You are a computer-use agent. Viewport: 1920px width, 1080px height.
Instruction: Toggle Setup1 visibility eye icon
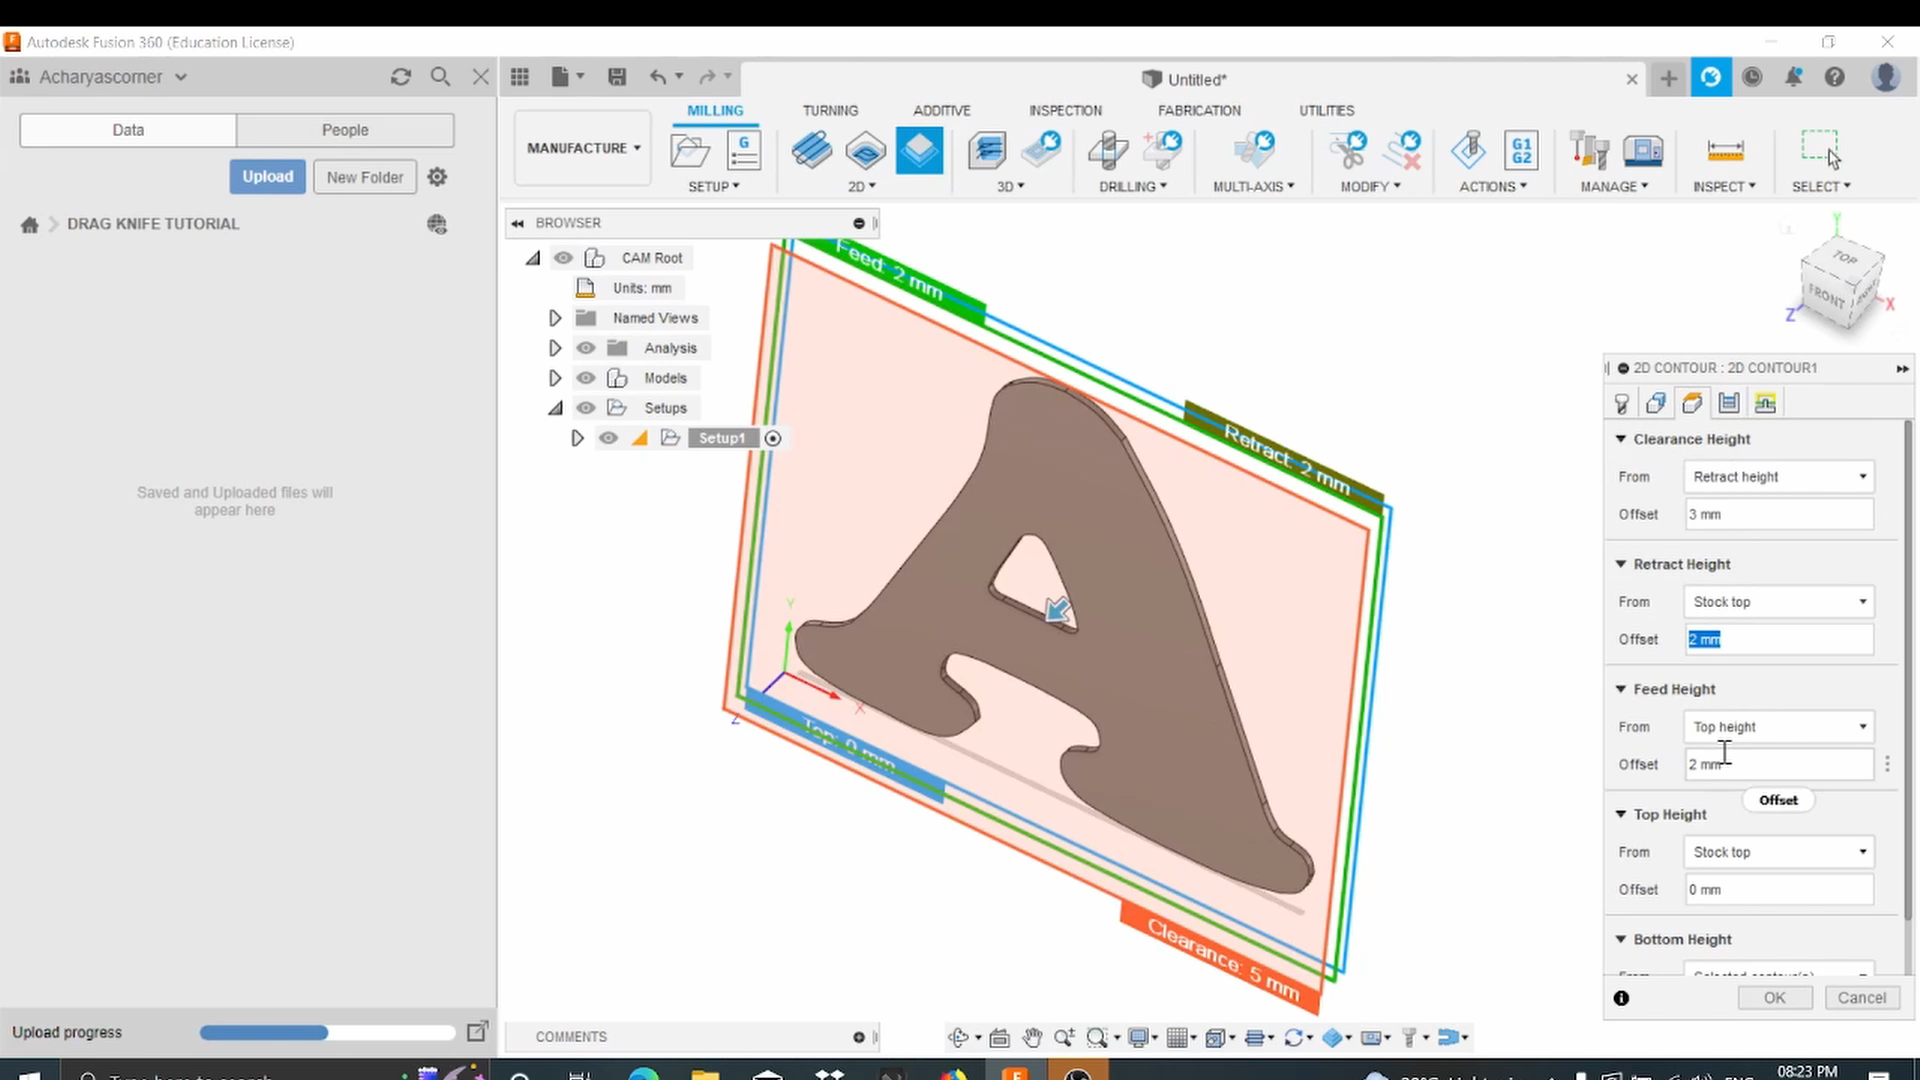coord(608,436)
